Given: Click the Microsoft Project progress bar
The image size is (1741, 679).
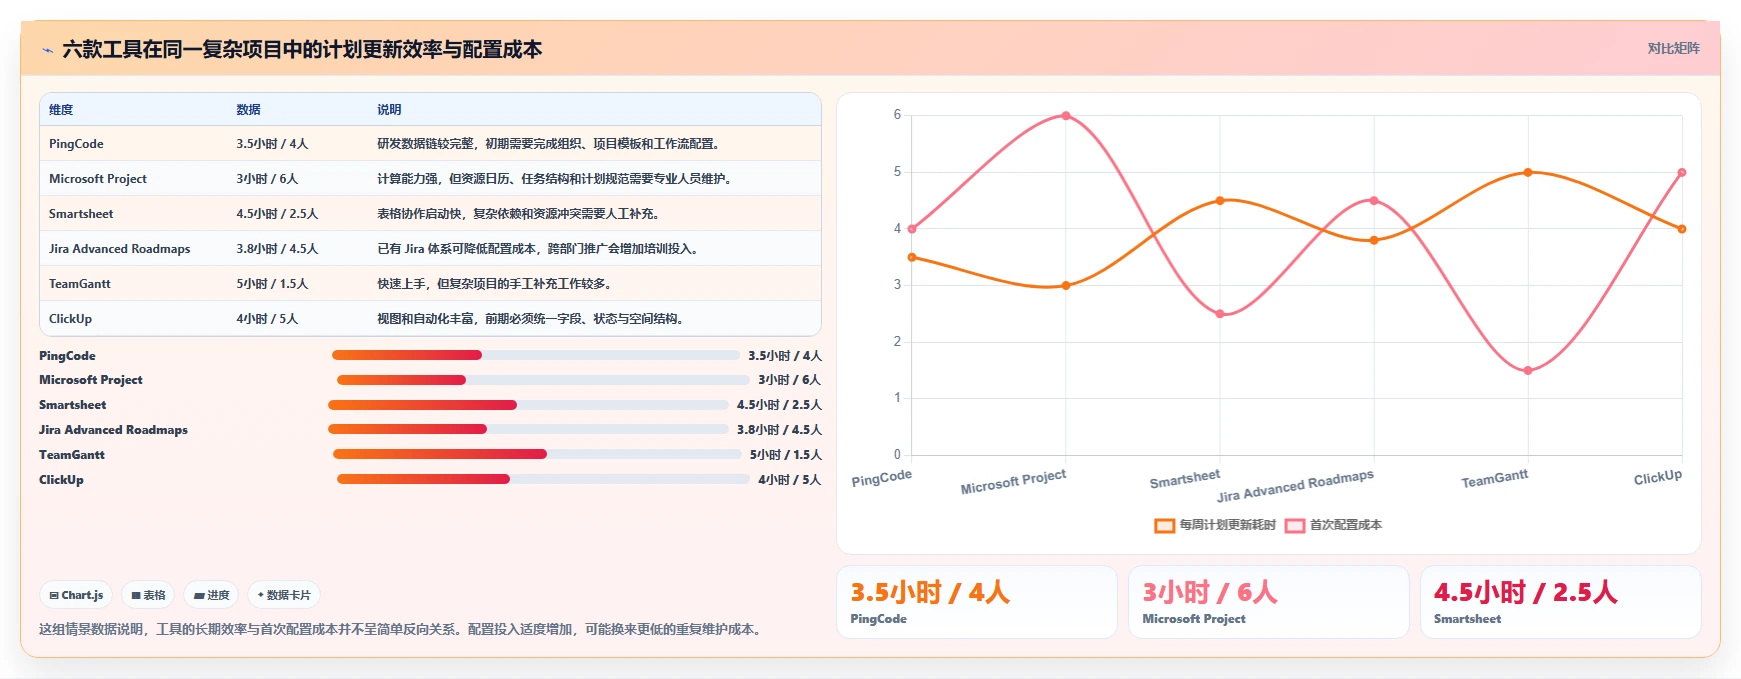Looking at the screenshot, I should [x=543, y=380].
